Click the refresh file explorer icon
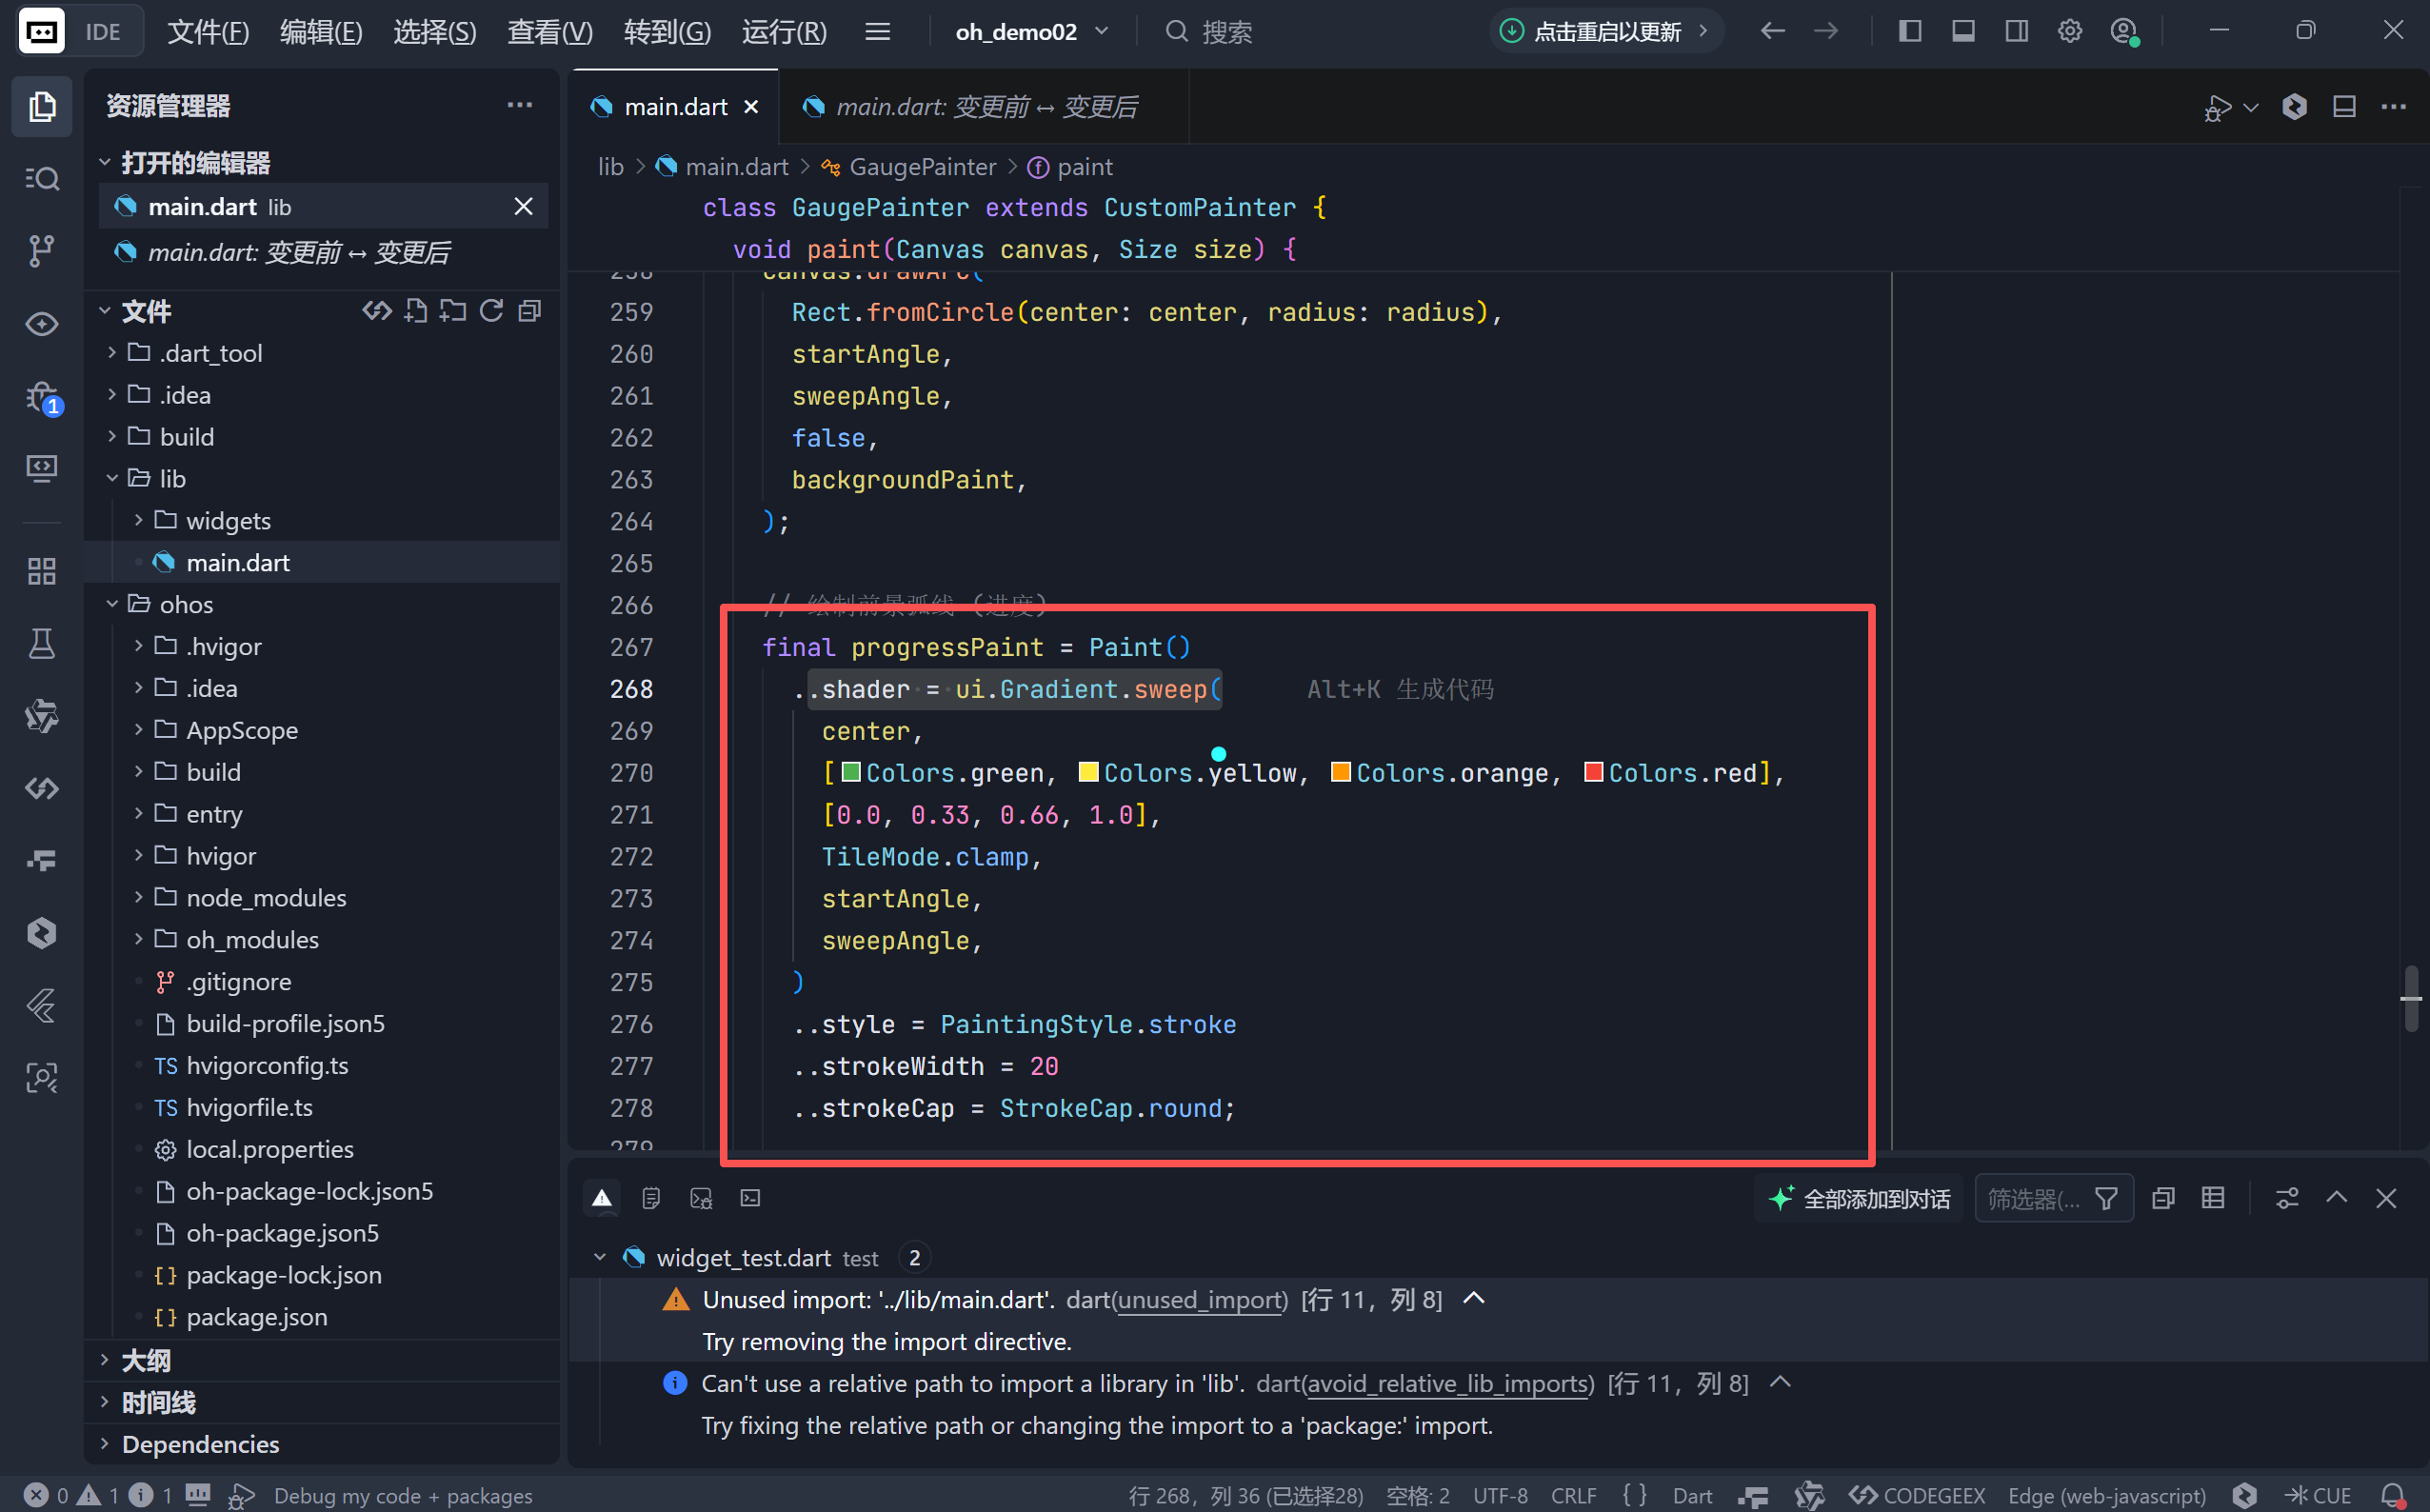 (x=491, y=311)
